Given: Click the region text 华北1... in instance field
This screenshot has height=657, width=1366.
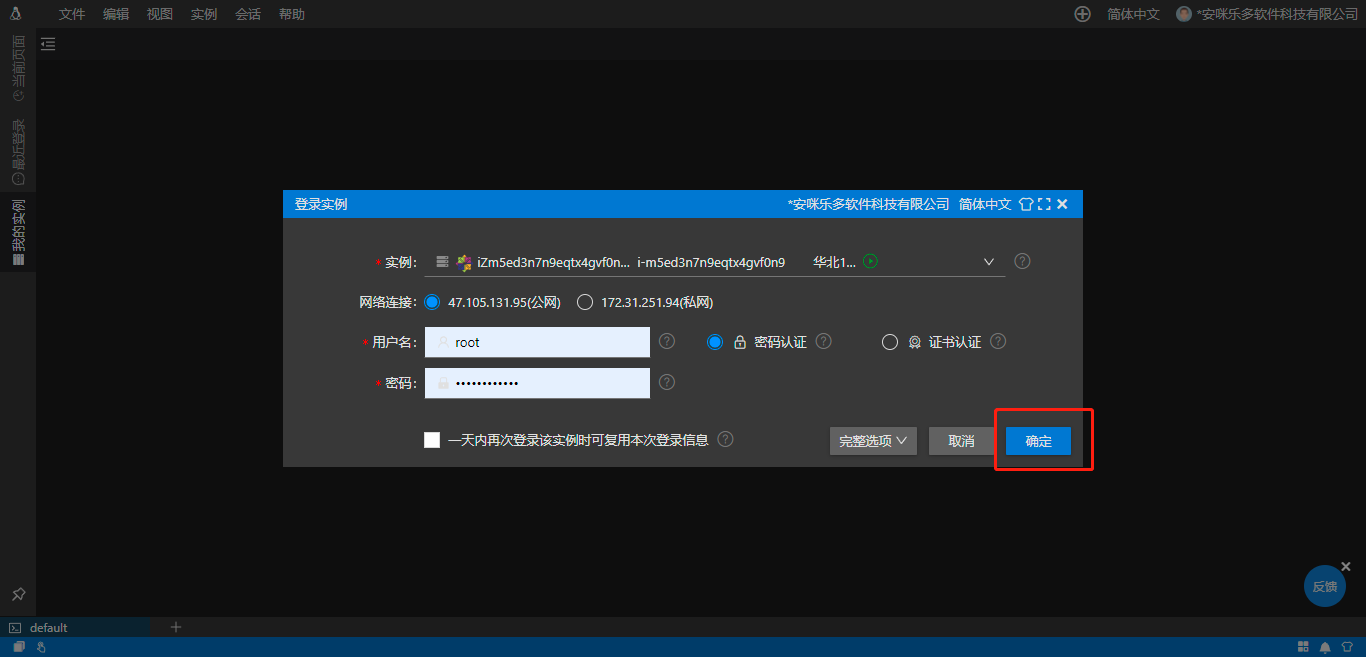Looking at the screenshot, I should (834, 262).
